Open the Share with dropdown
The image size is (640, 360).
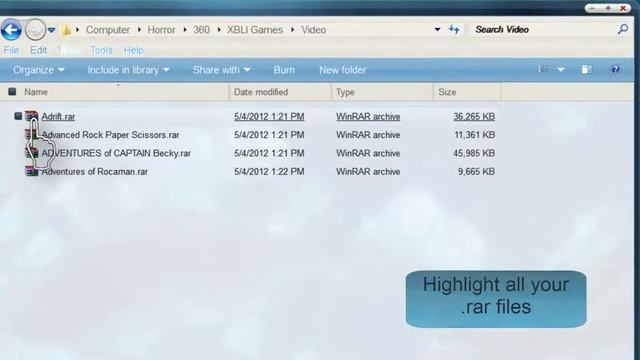pyautogui.click(x=221, y=70)
